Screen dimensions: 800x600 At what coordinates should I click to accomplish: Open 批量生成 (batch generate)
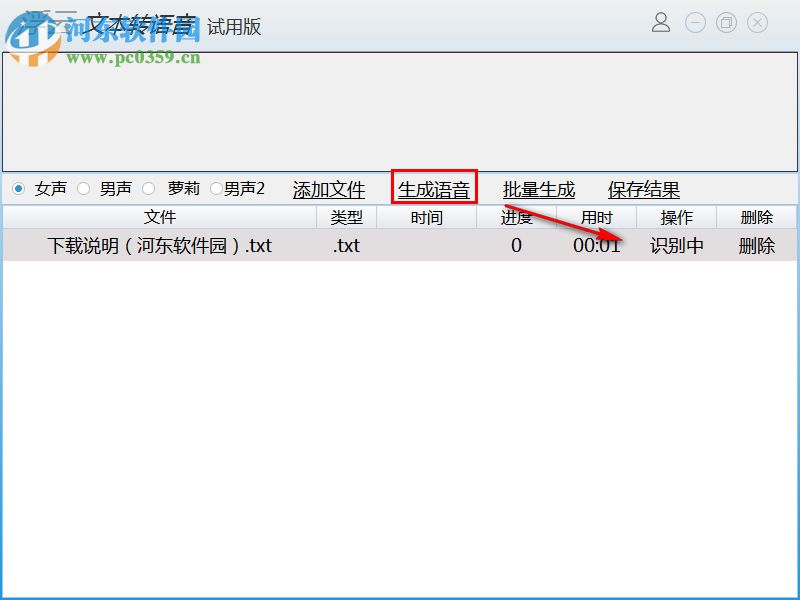tap(538, 188)
